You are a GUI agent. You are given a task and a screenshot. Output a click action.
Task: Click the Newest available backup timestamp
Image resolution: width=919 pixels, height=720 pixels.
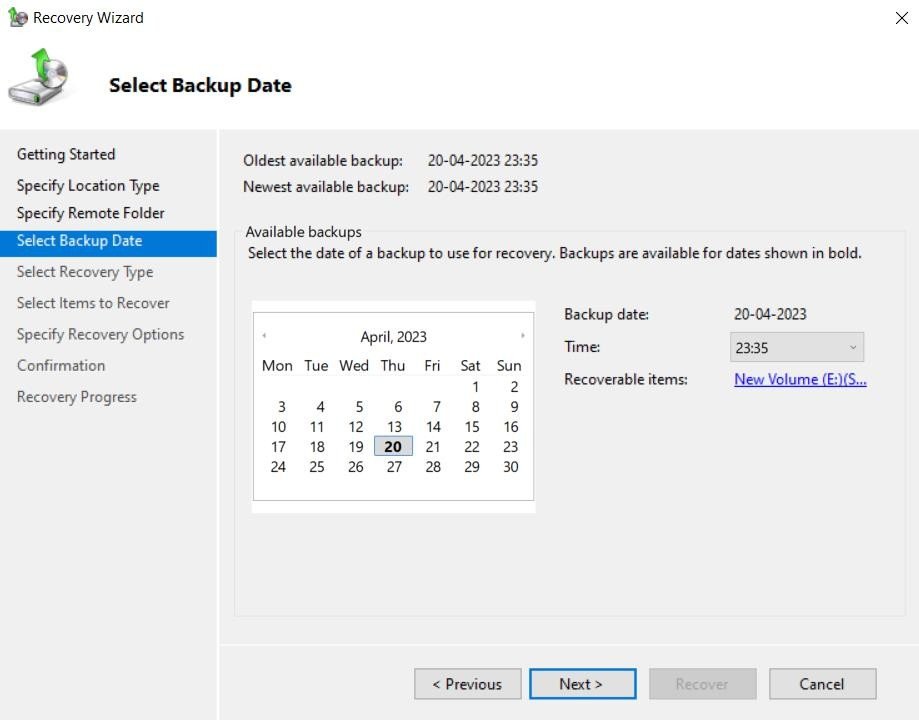pos(483,186)
